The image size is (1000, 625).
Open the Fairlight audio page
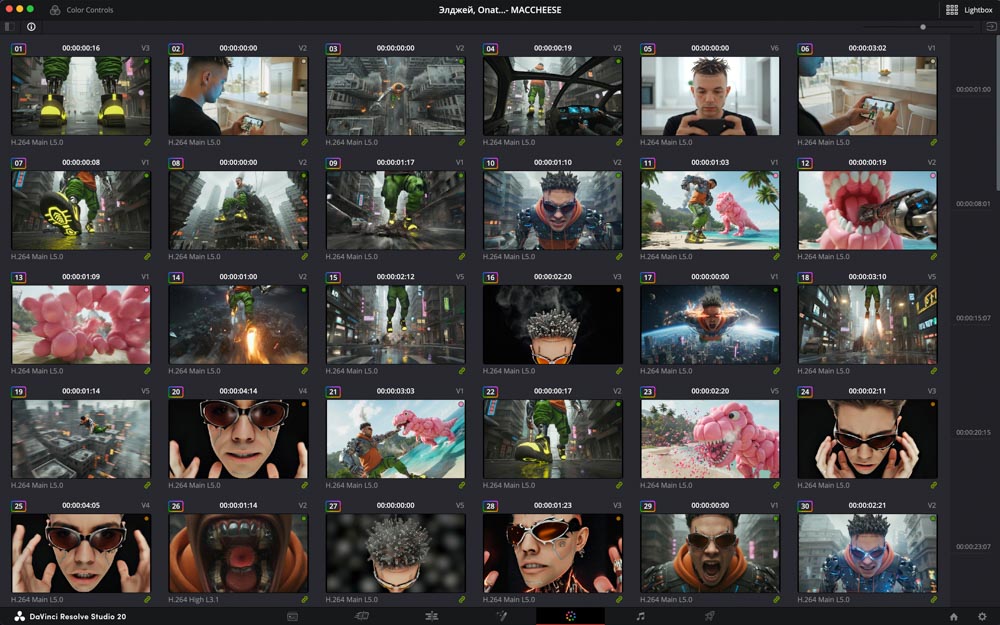[640, 616]
